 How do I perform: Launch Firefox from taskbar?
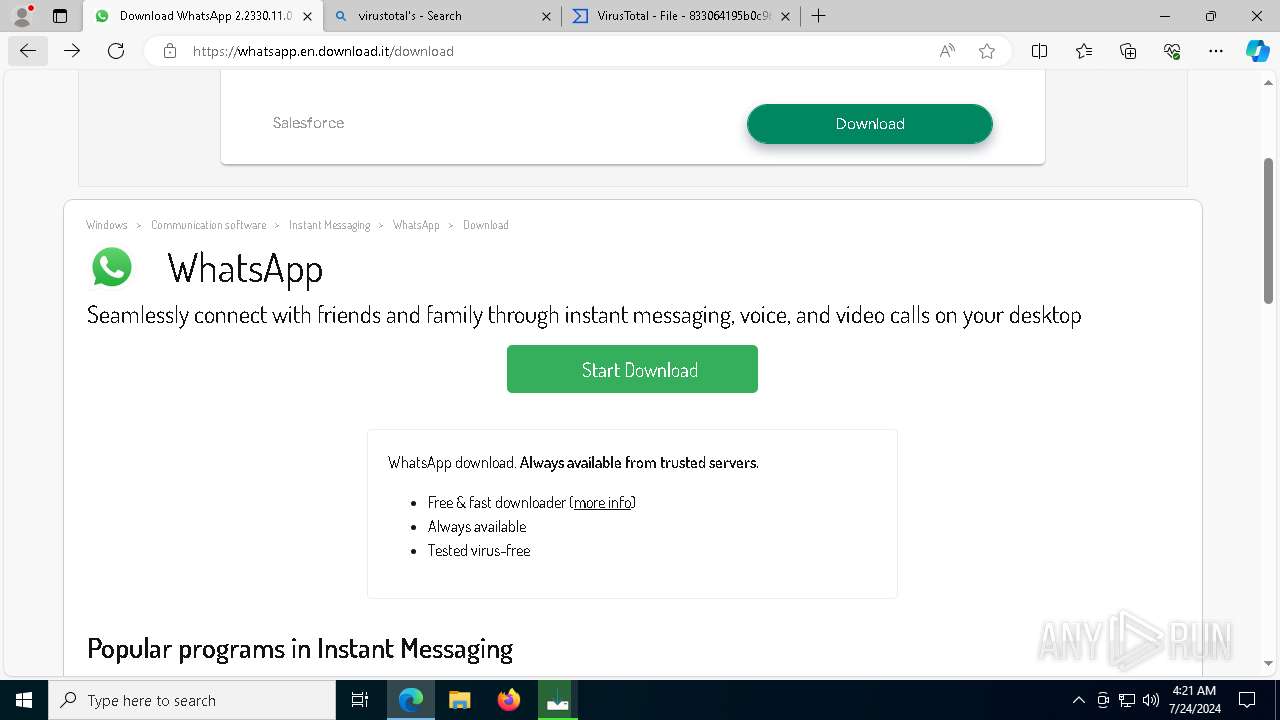pyautogui.click(x=509, y=700)
